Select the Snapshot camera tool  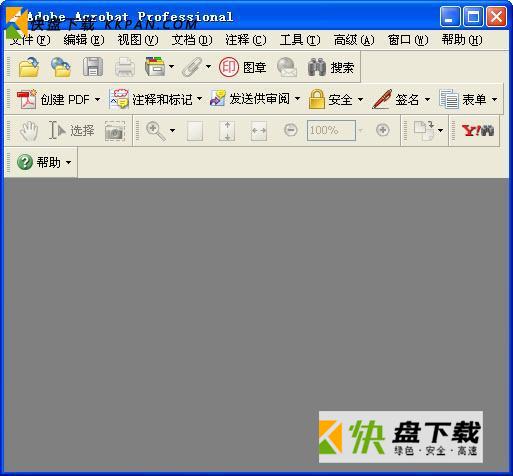[x=115, y=131]
